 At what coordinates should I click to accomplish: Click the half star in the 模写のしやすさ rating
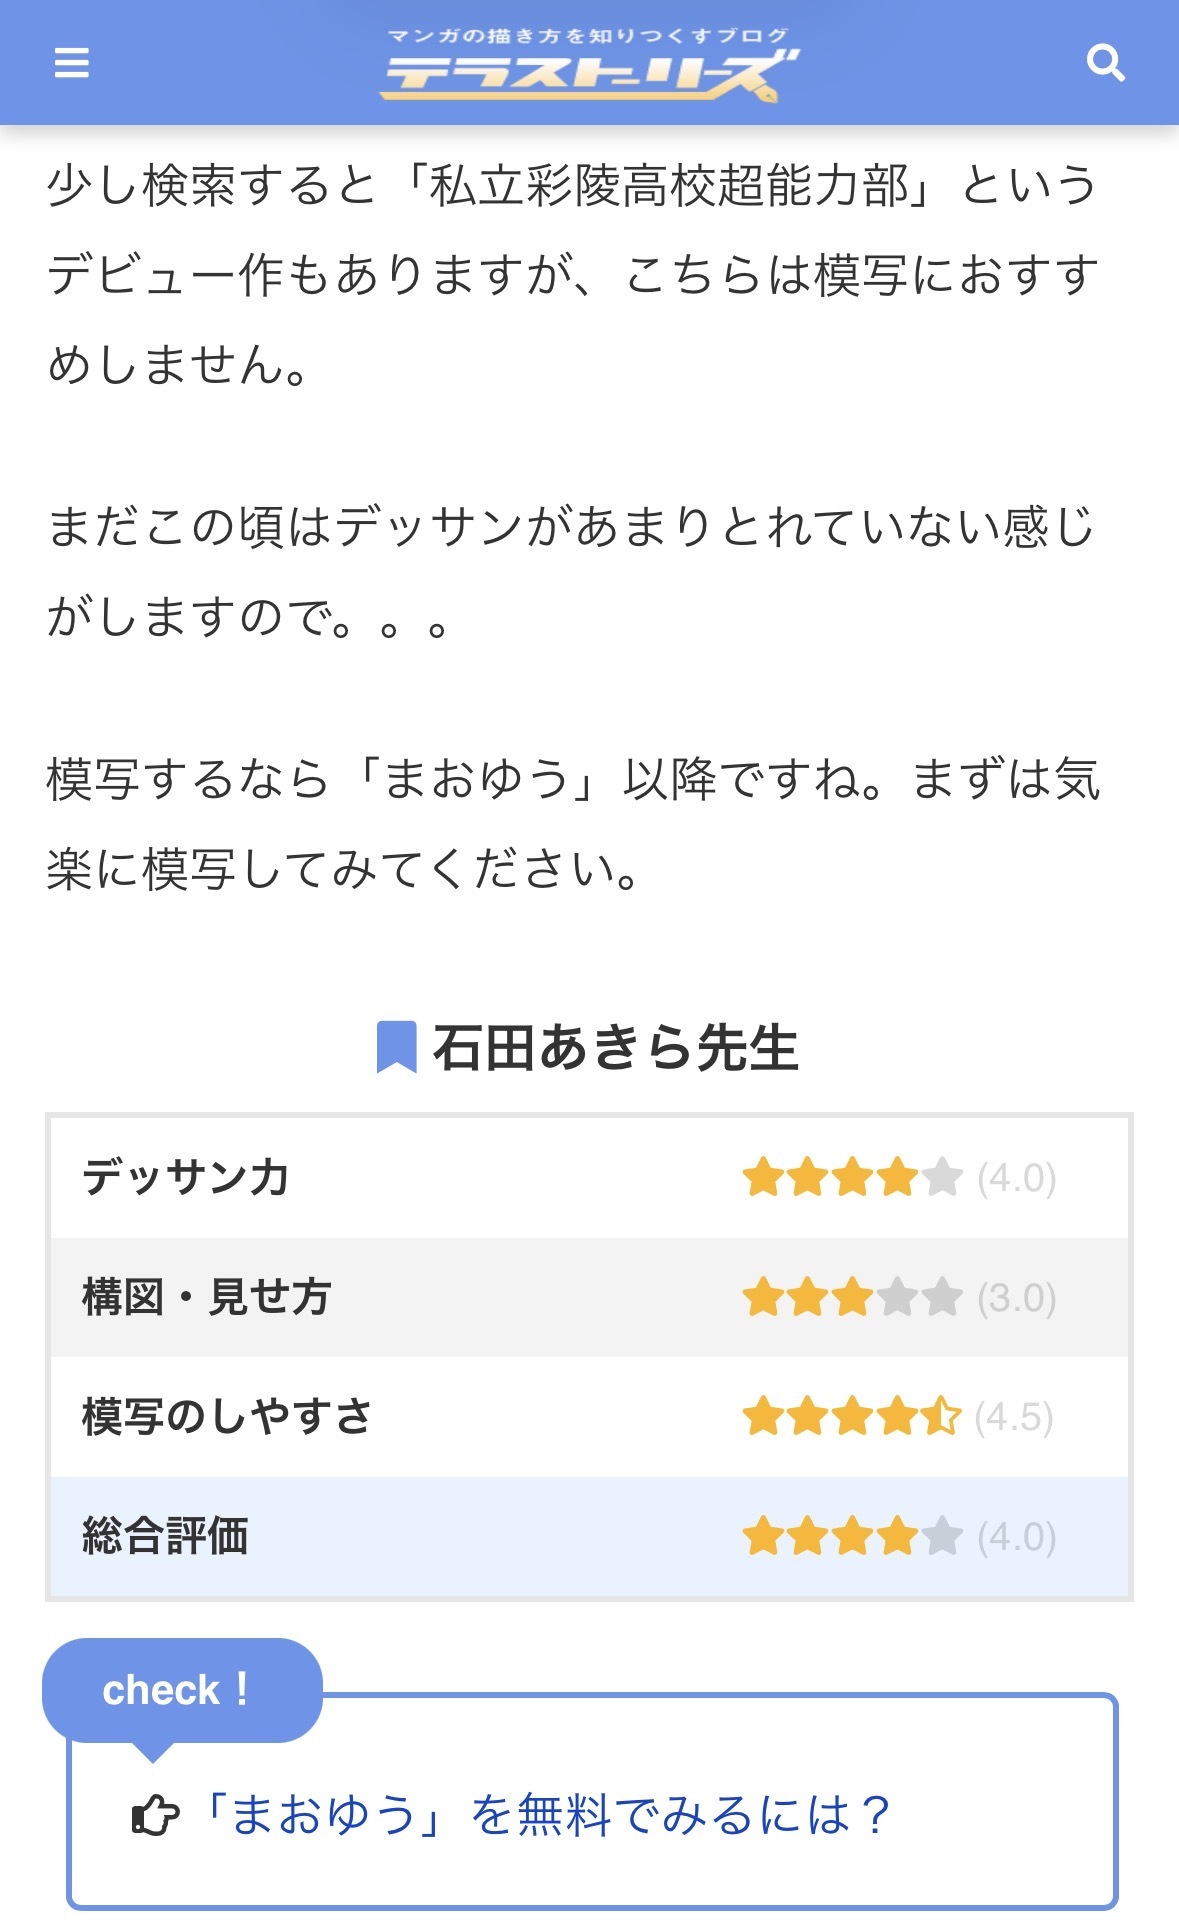pos(942,1417)
